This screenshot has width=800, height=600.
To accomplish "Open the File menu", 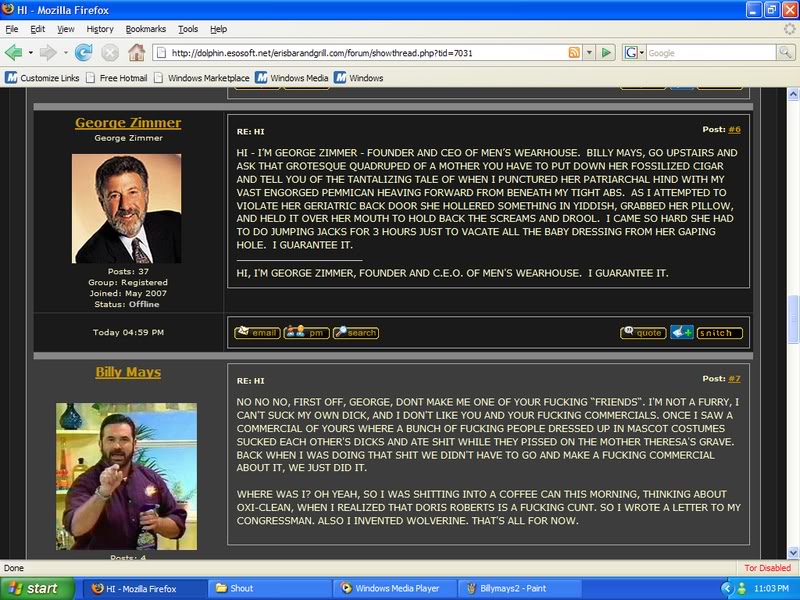I will point(12,29).
